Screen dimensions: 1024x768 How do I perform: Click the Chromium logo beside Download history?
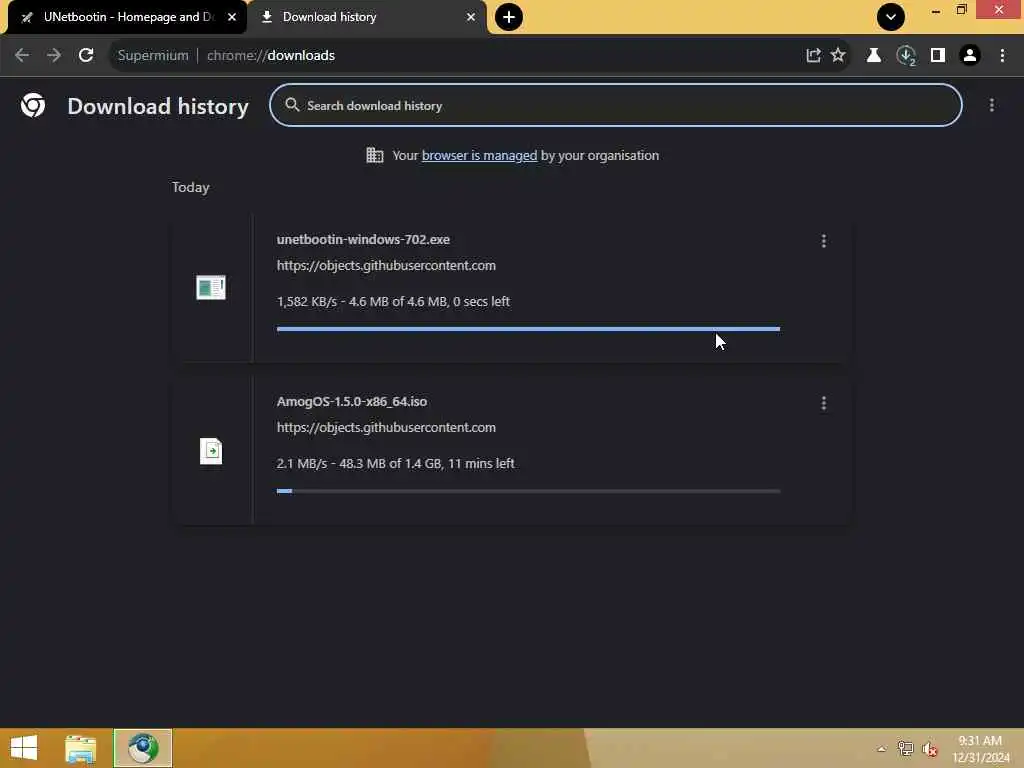click(x=33, y=105)
